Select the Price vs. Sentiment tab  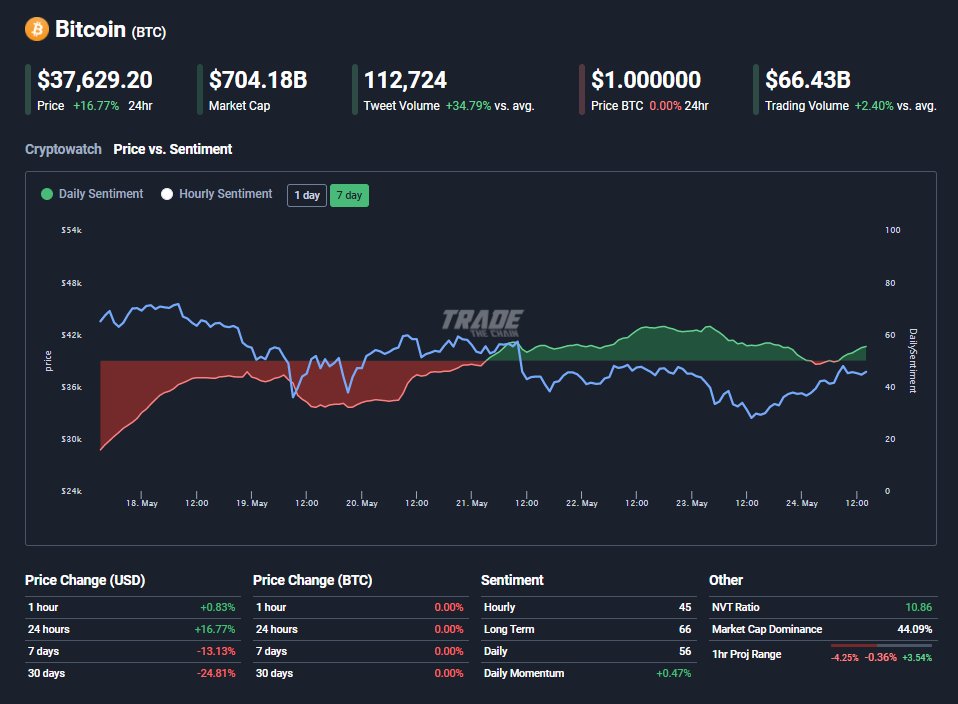pyautogui.click(x=174, y=149)
